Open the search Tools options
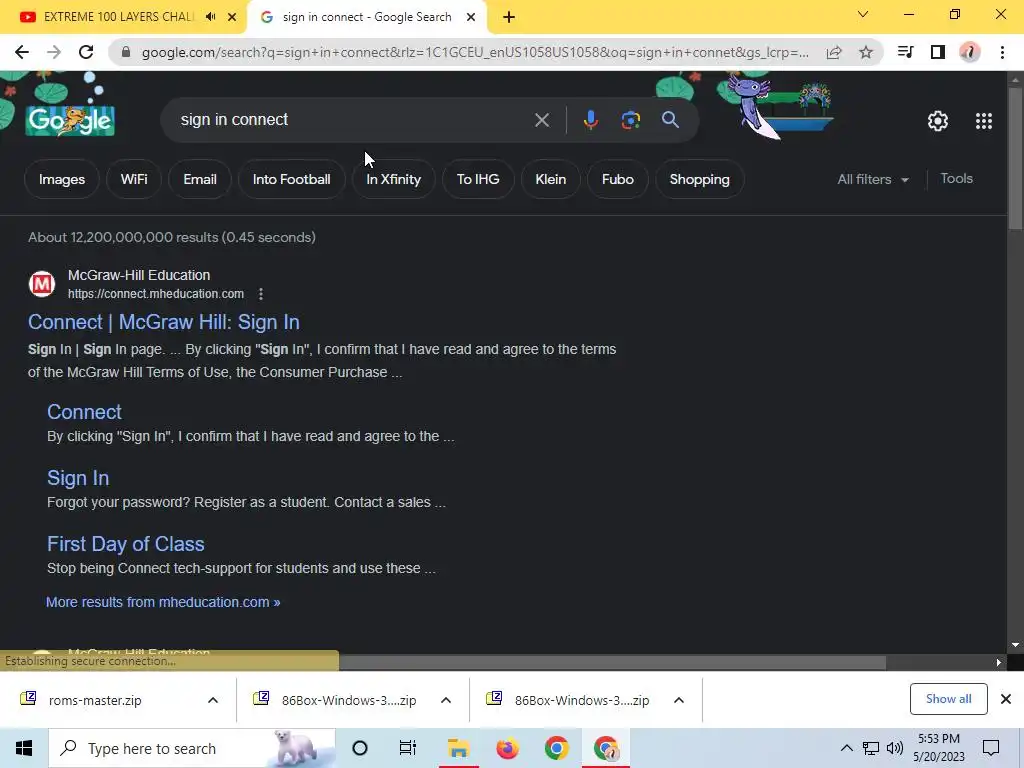Screen dimensions: 1024x768 956,179
